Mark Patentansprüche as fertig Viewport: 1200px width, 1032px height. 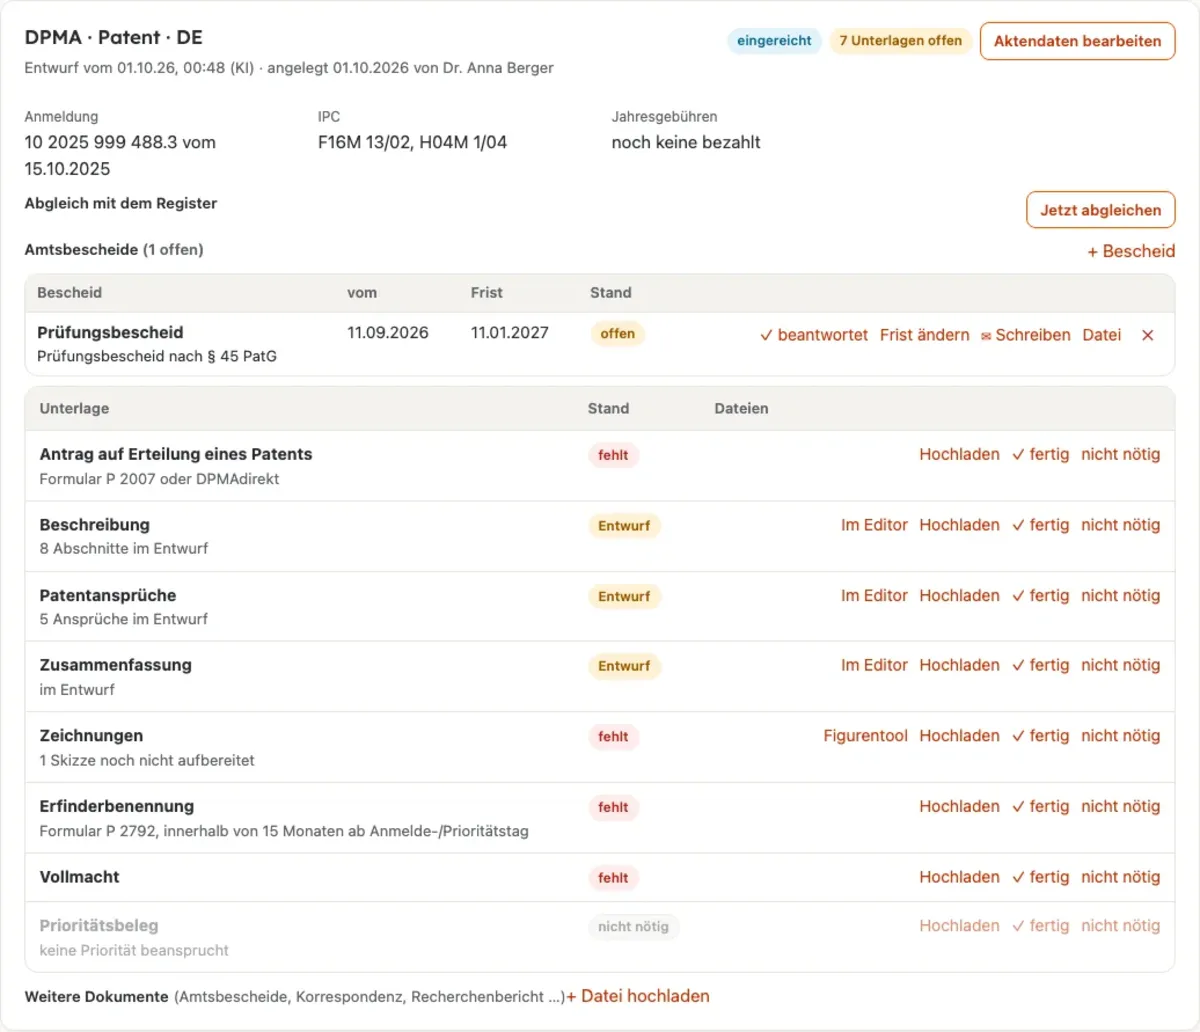[x=1040, y=595]
